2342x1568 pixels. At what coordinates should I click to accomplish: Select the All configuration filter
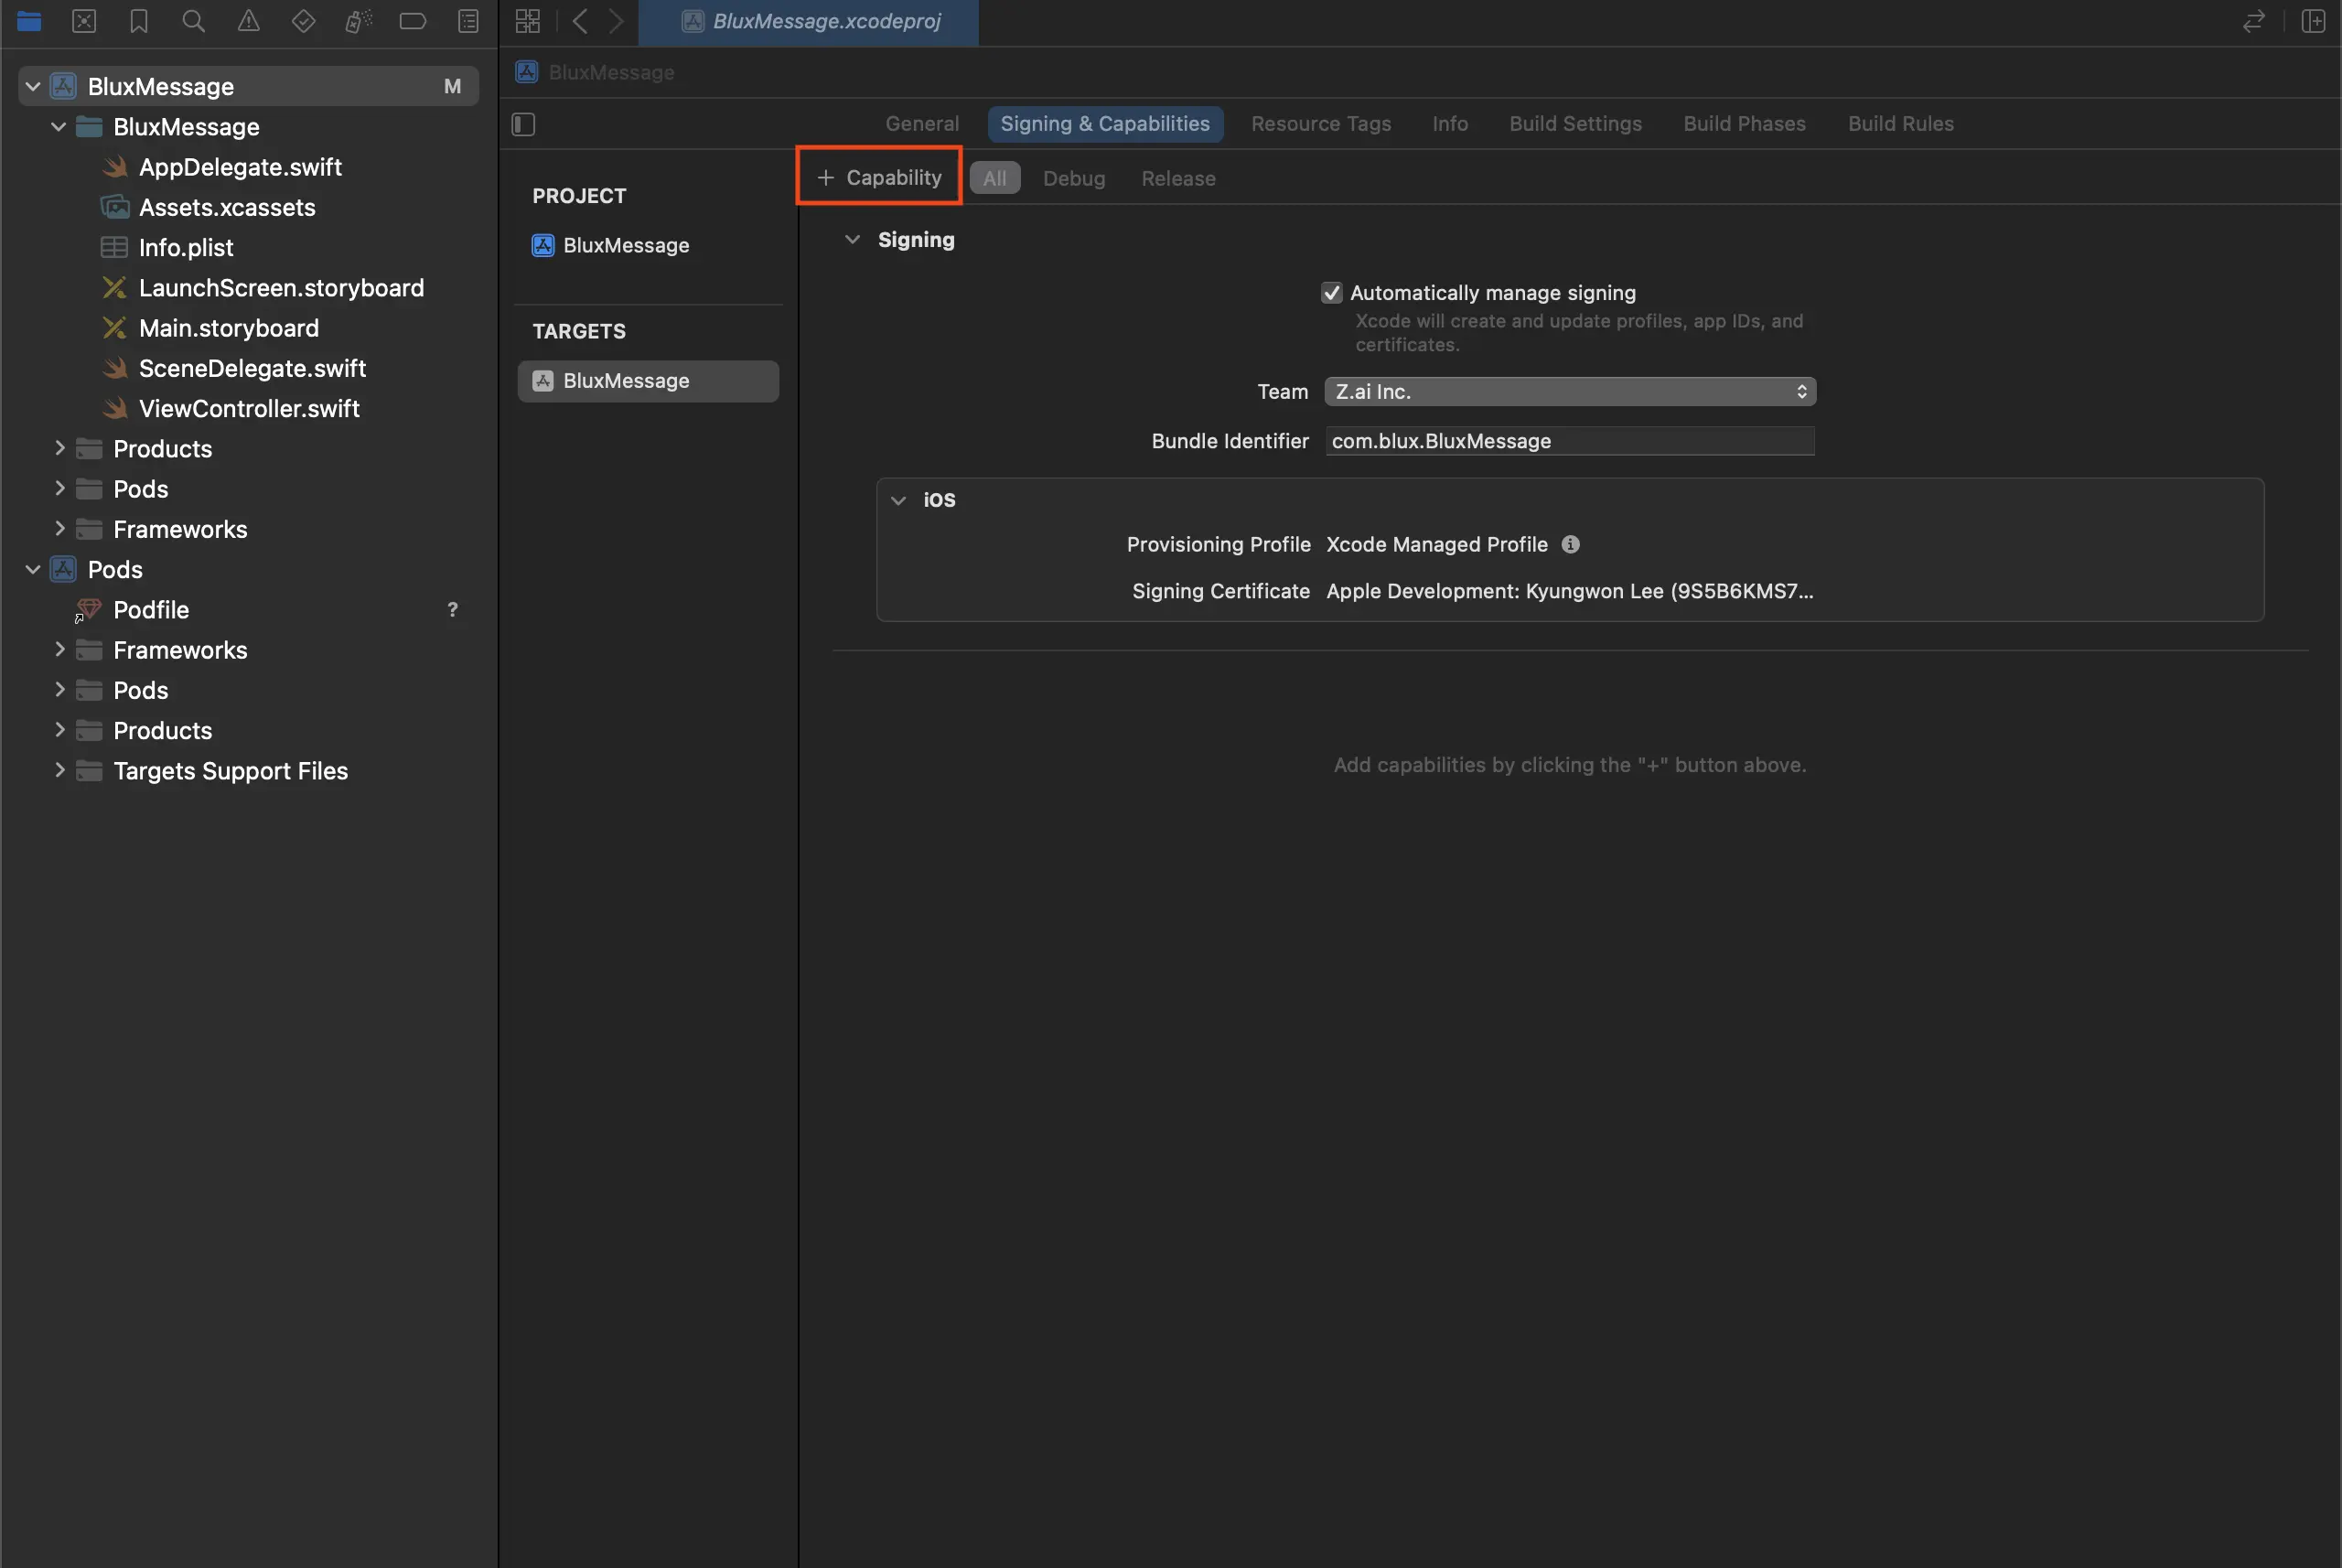tap(995, 178)
